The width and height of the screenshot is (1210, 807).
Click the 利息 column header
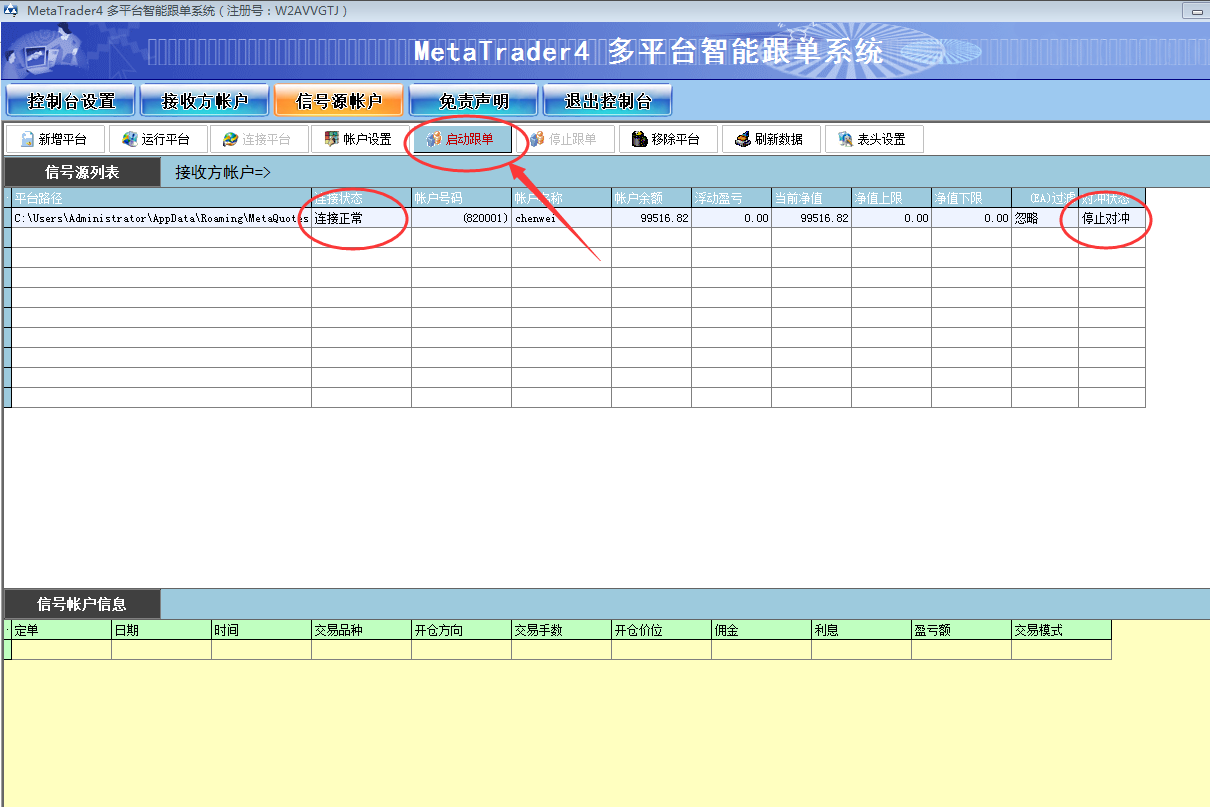pos(861,630)
